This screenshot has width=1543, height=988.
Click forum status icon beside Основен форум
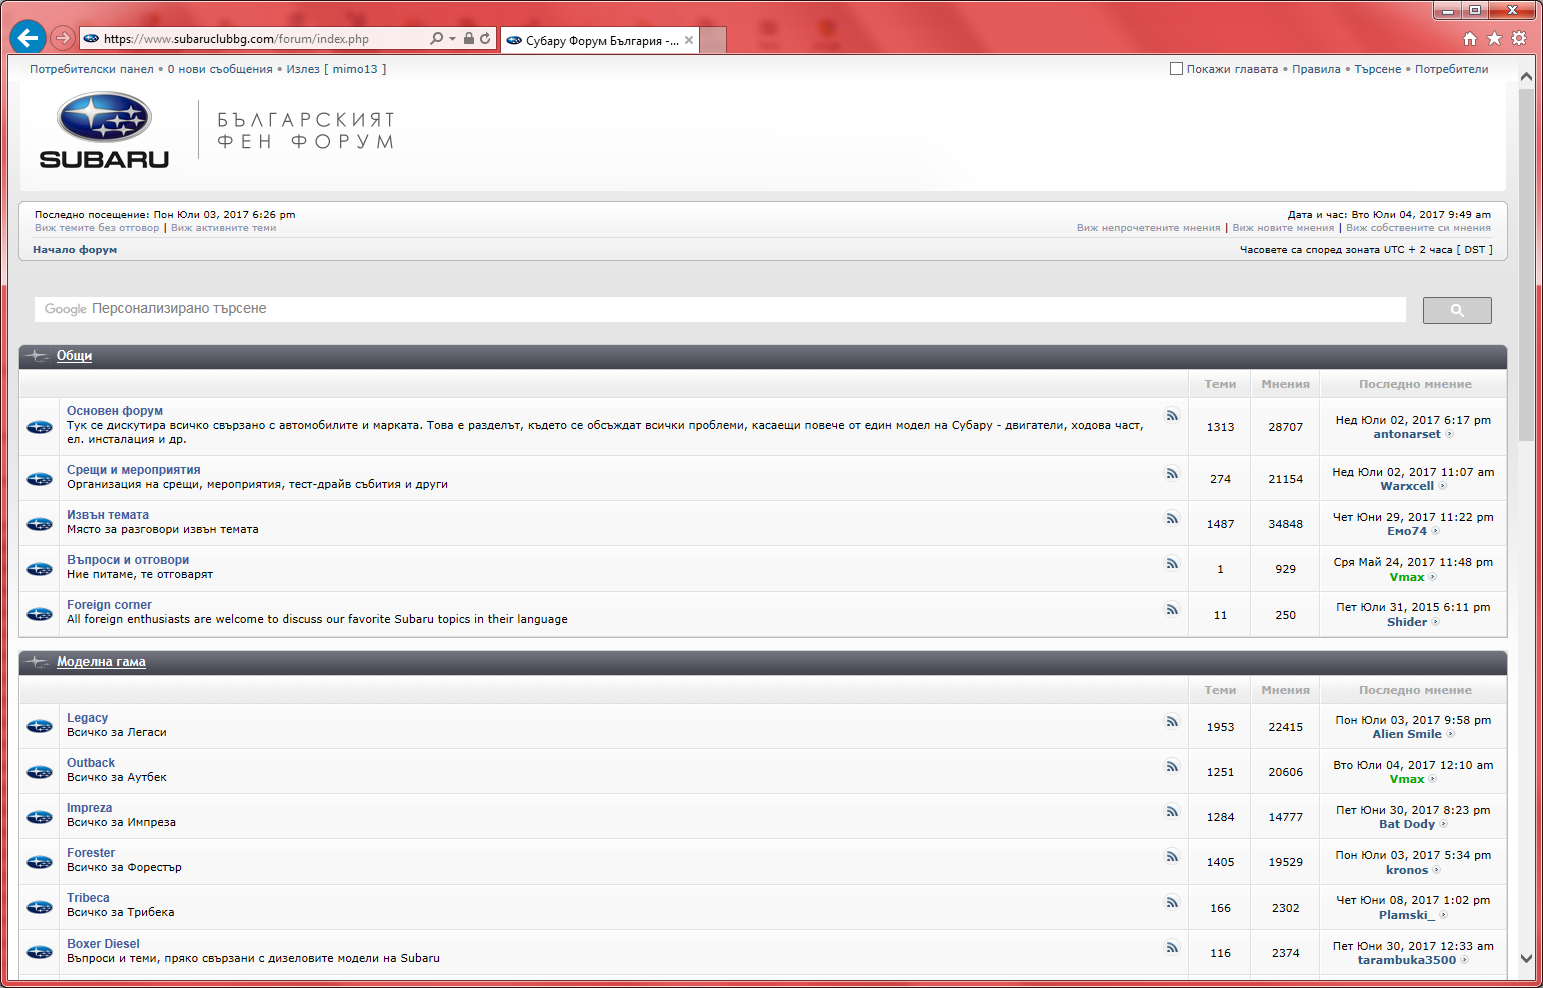pos(40,427)
